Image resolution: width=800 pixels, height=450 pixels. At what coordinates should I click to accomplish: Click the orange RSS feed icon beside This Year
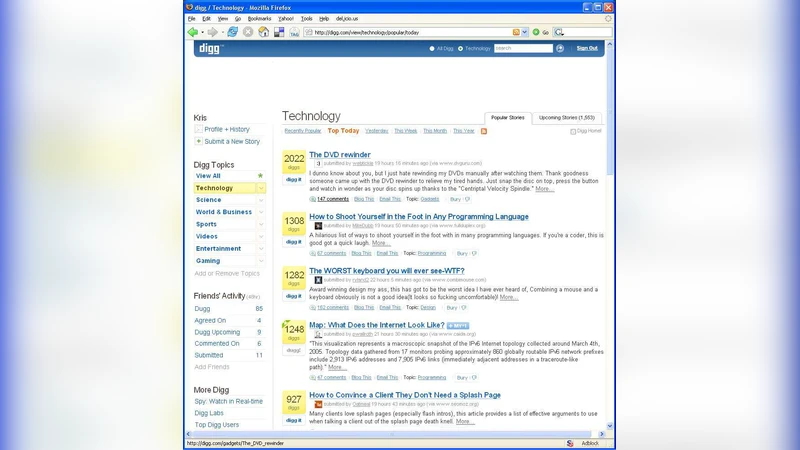(x=484, y=131)
